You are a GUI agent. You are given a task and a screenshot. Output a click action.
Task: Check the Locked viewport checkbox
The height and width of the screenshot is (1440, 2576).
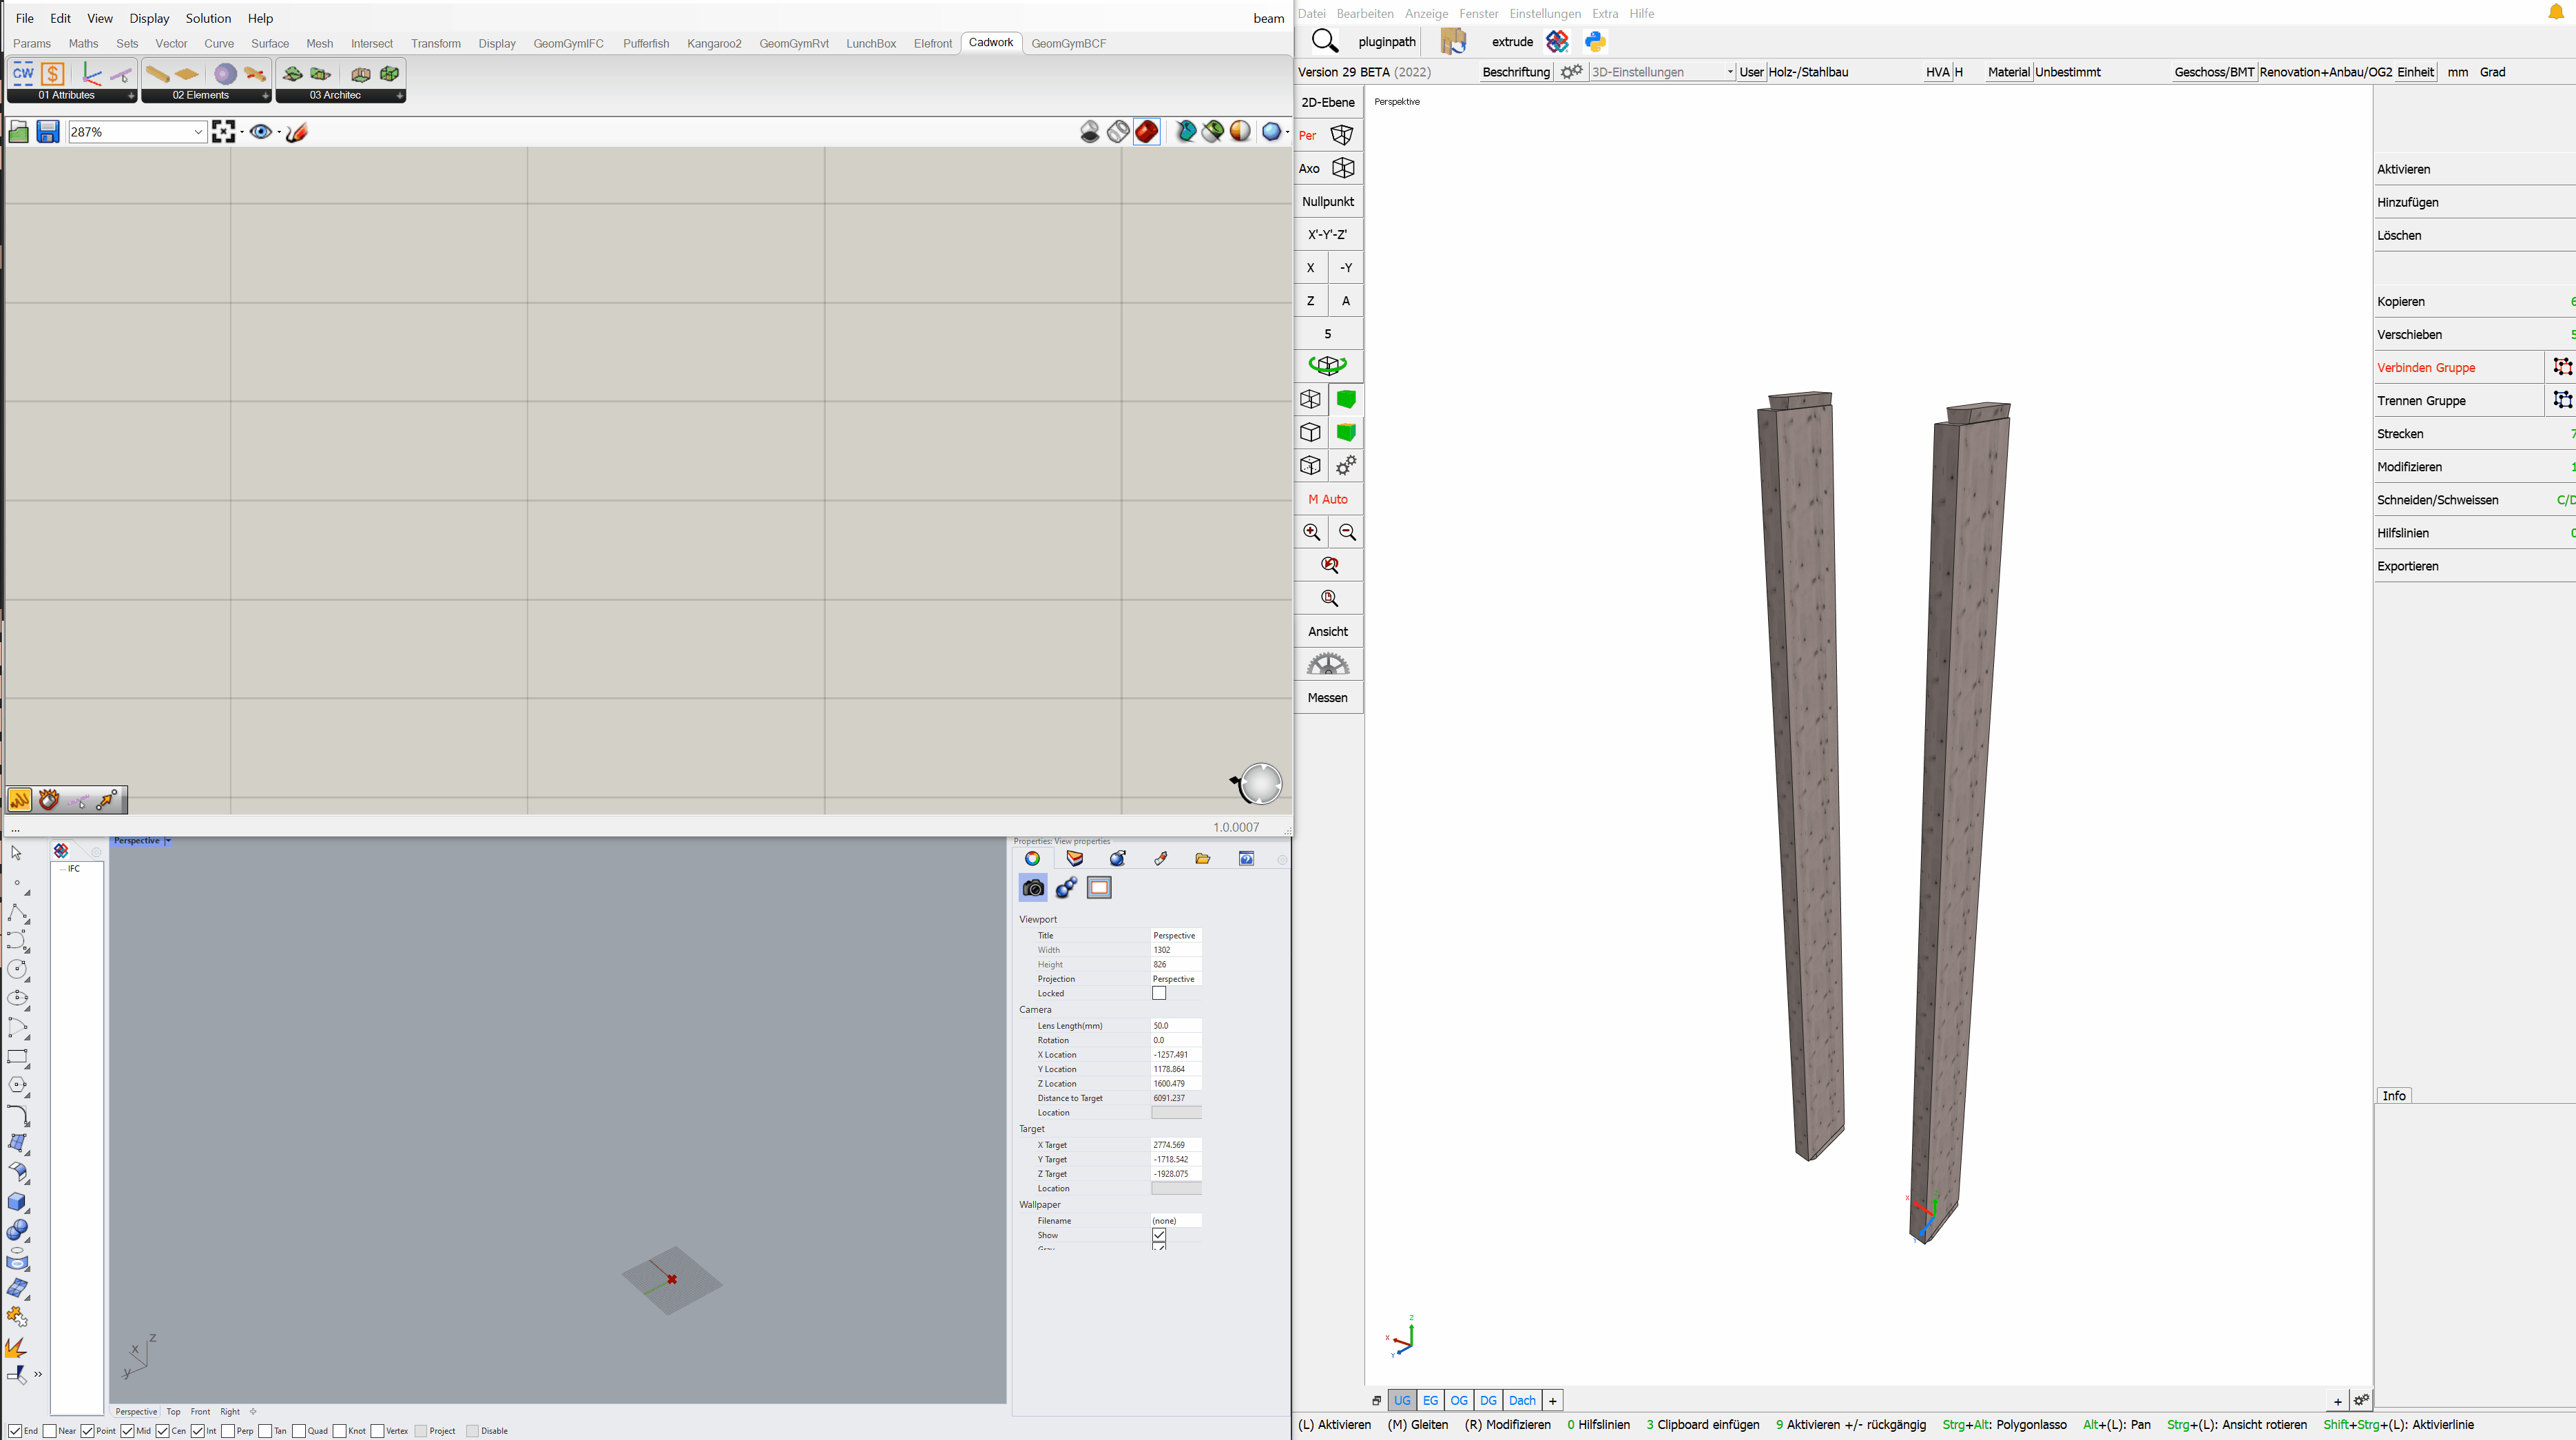tap(1159, 993)
